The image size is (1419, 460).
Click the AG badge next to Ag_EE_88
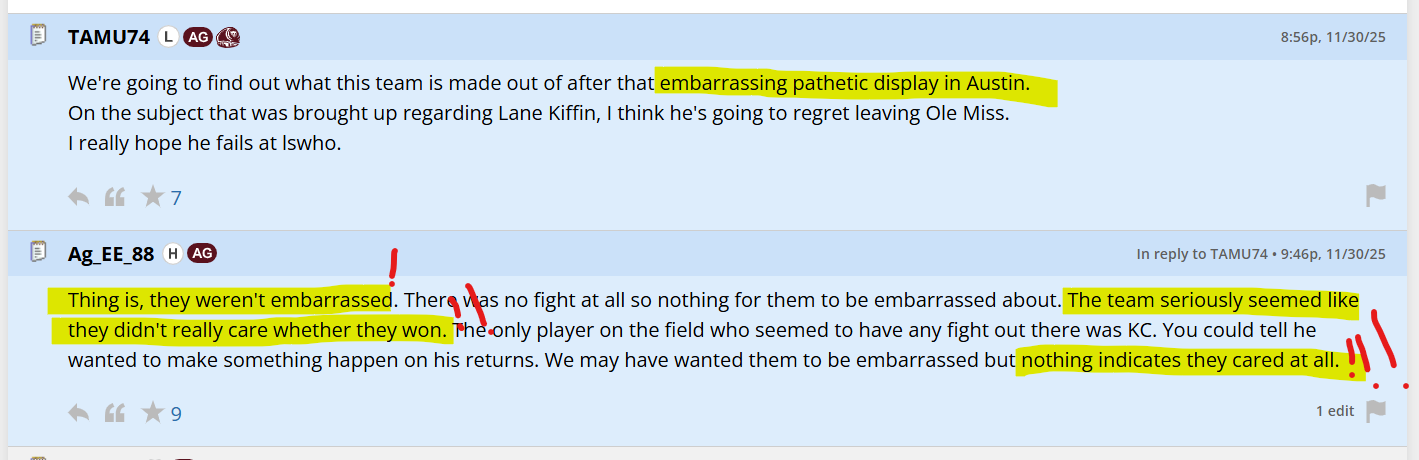click(x=202, y=253)
